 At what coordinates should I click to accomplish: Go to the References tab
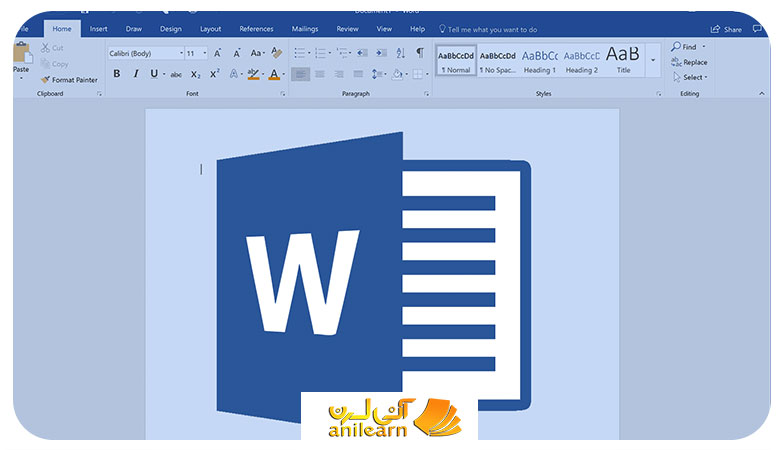(256, 29)
